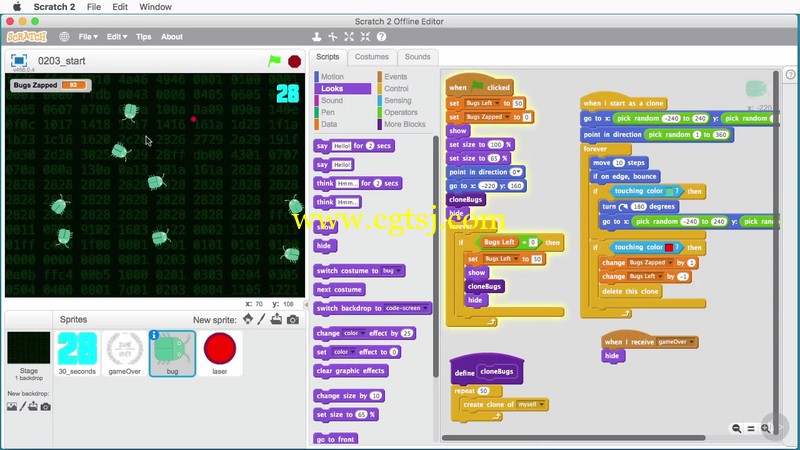Select the Grow sprite tool in toolbar
The image size is (800, 450).
click(x=349, y=37)
